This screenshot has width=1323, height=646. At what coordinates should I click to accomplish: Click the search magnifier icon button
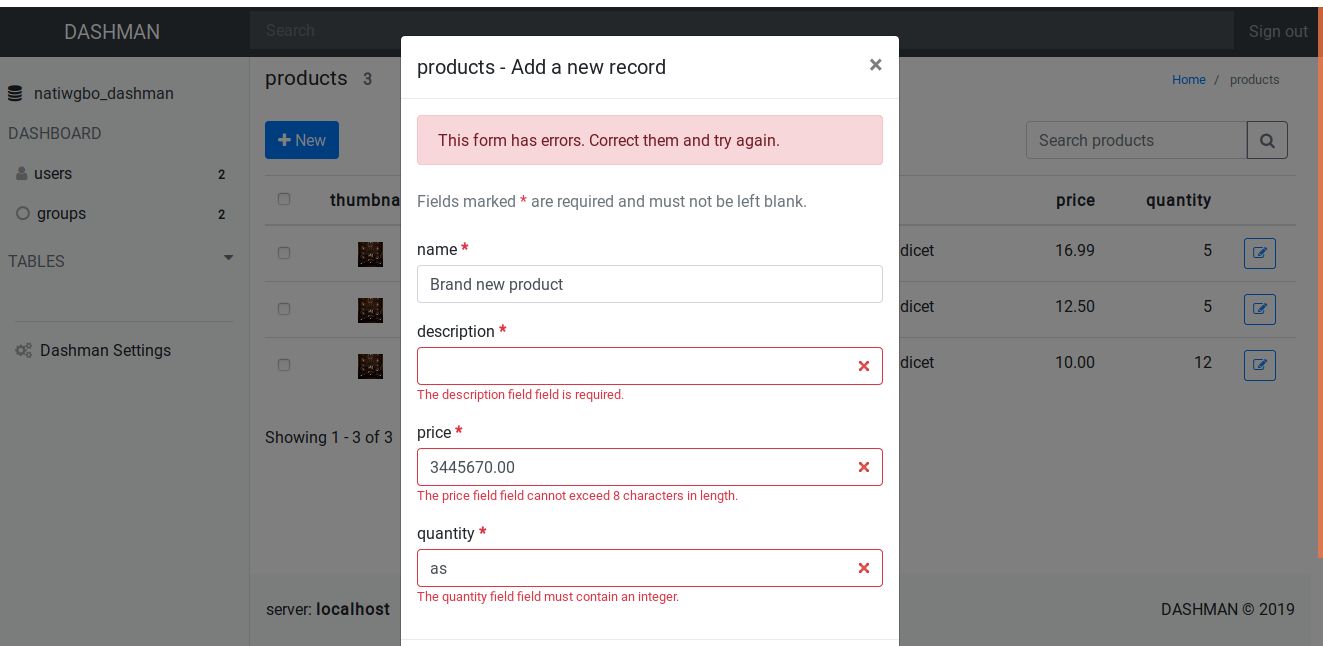(x=1267, y=141)
